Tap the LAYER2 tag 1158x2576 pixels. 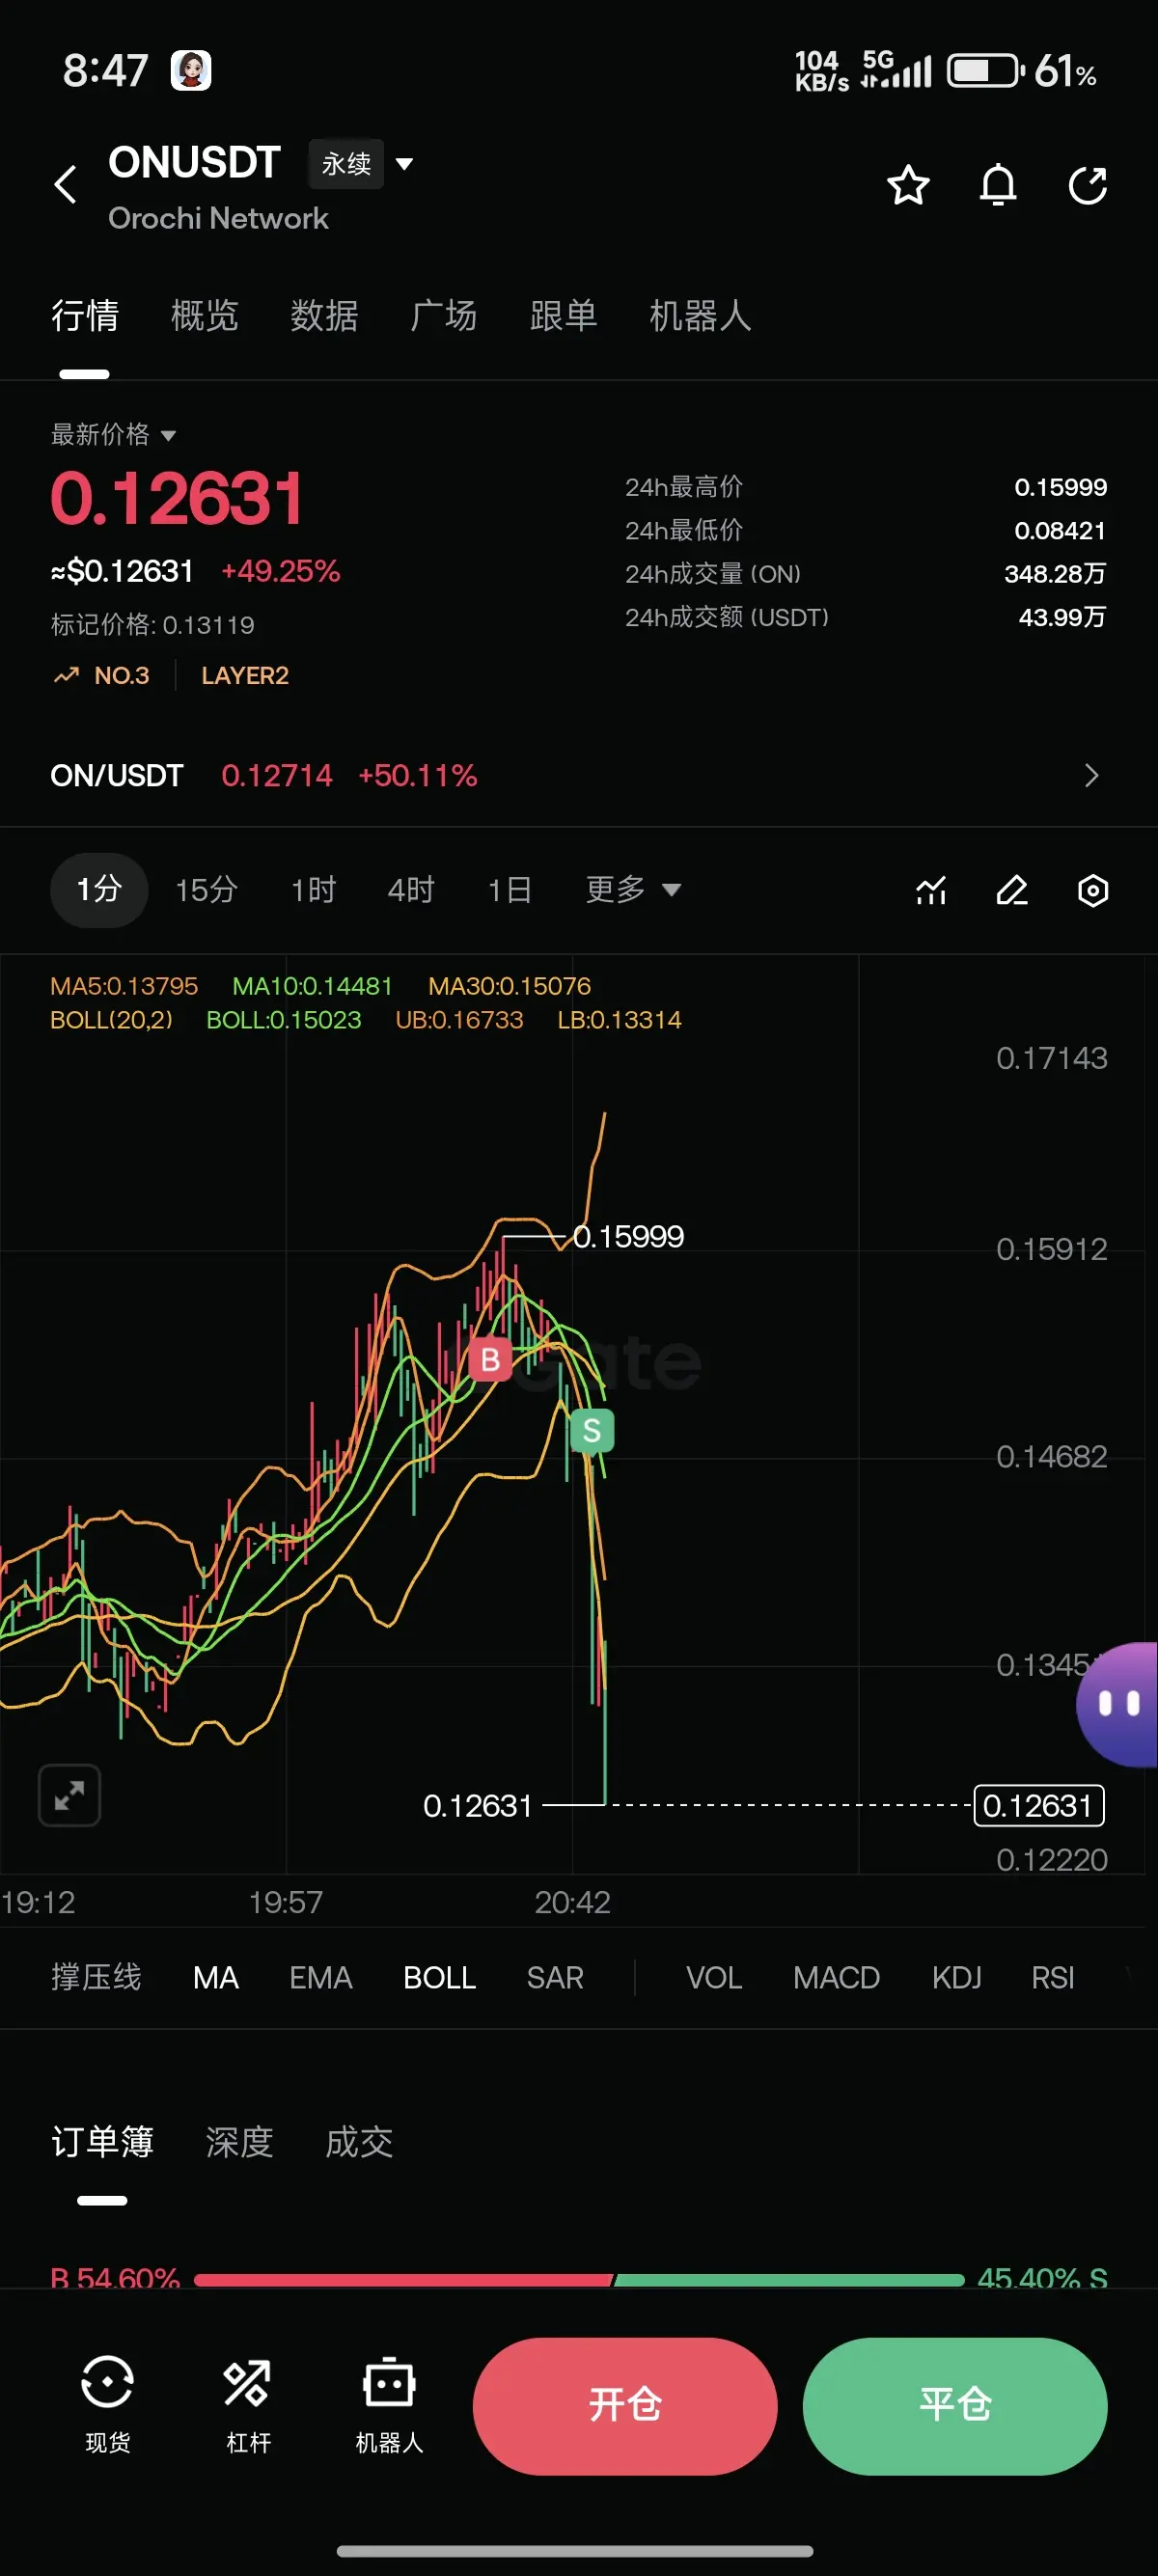245,675
